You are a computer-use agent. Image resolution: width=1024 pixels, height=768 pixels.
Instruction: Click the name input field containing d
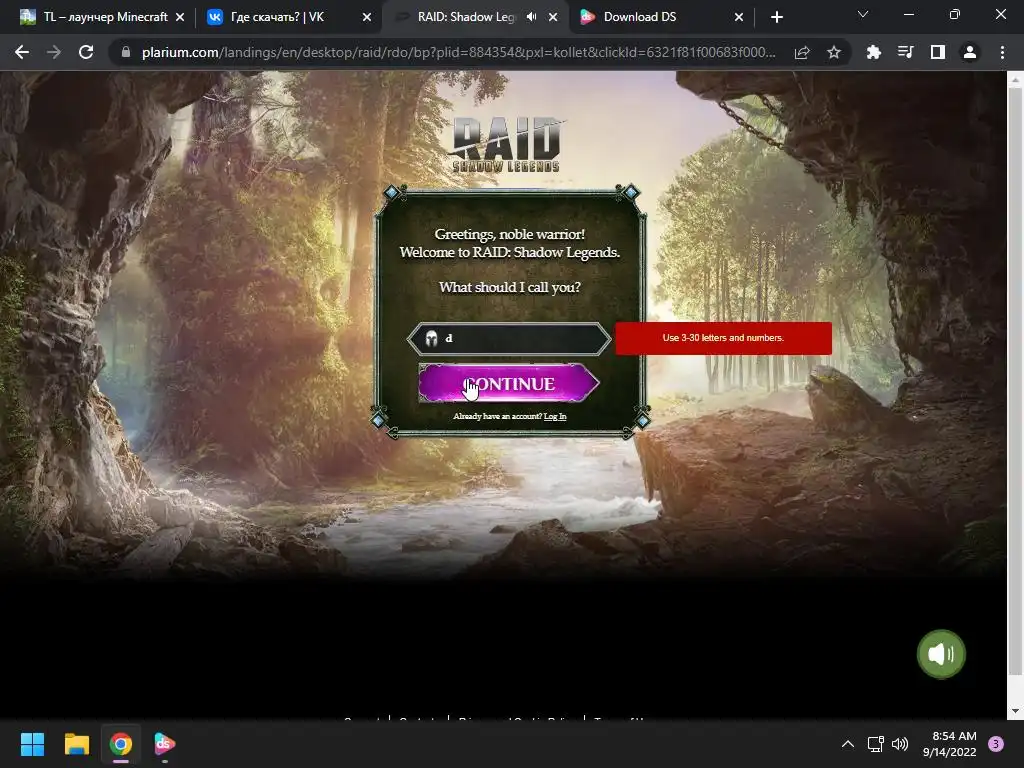pyautogui.click(x=509, y=338)
